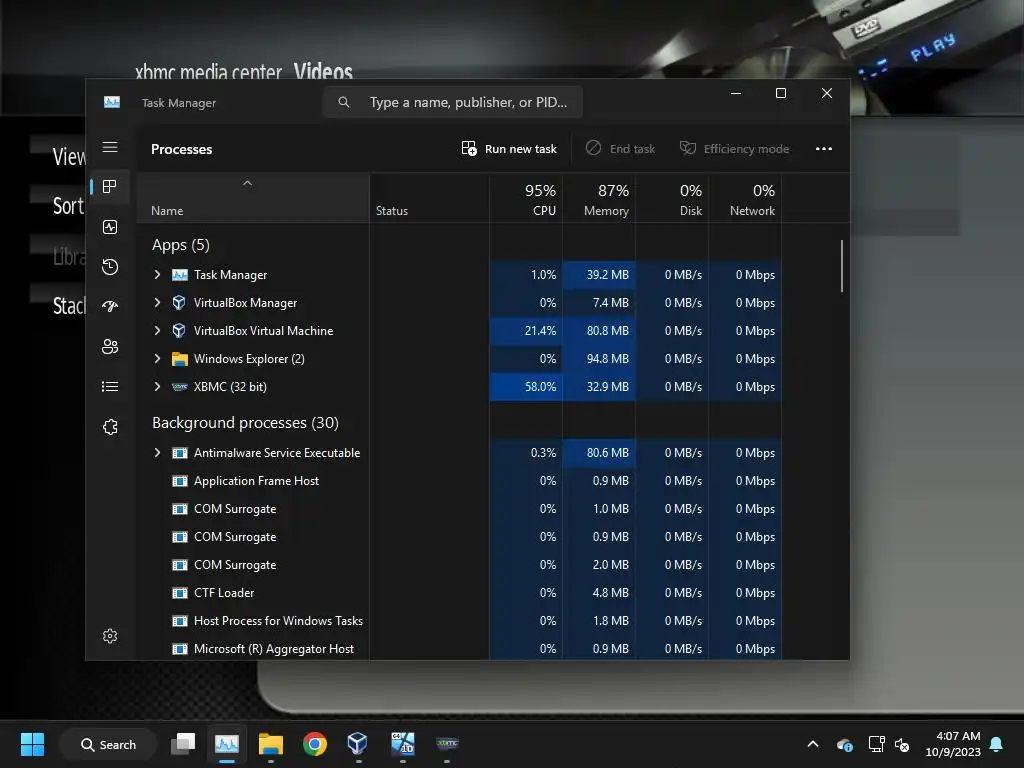This screenshot has height=768, width=1024.
Task: Click the 1.0 MB COM Surrogate memory cell
Action: click(599, 509)
